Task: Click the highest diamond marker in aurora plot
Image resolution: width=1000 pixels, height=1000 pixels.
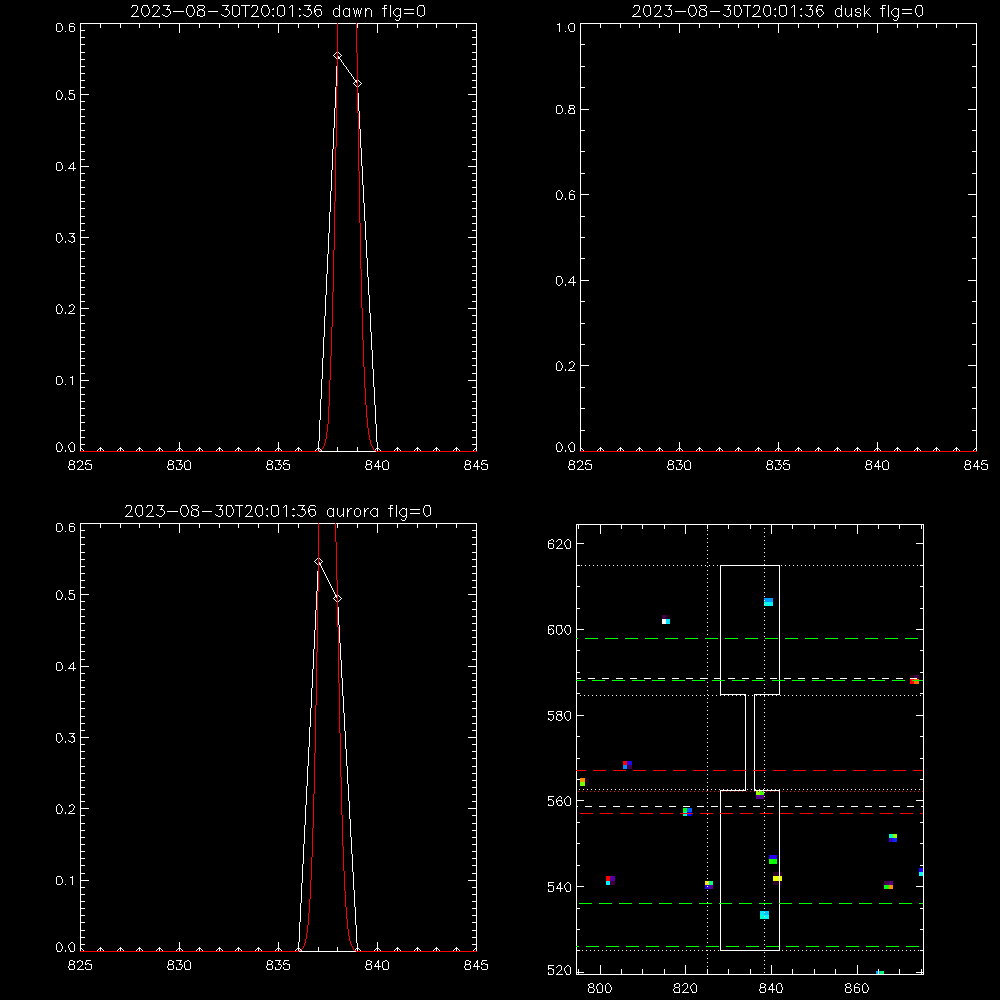Action: pyautogui.click(x=318, y=562)
